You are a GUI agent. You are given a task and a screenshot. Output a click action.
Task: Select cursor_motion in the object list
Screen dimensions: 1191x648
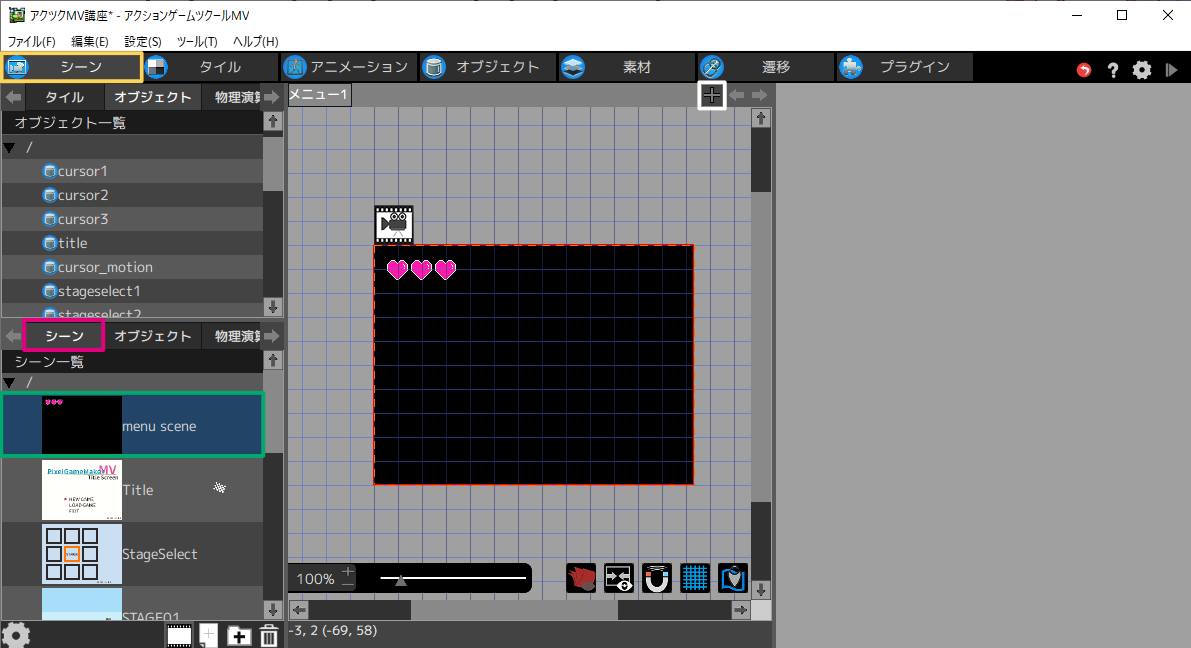[104, 267]
